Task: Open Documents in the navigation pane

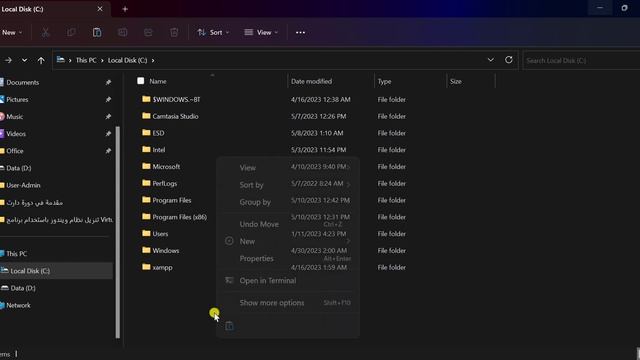Action: pos(22,82)
